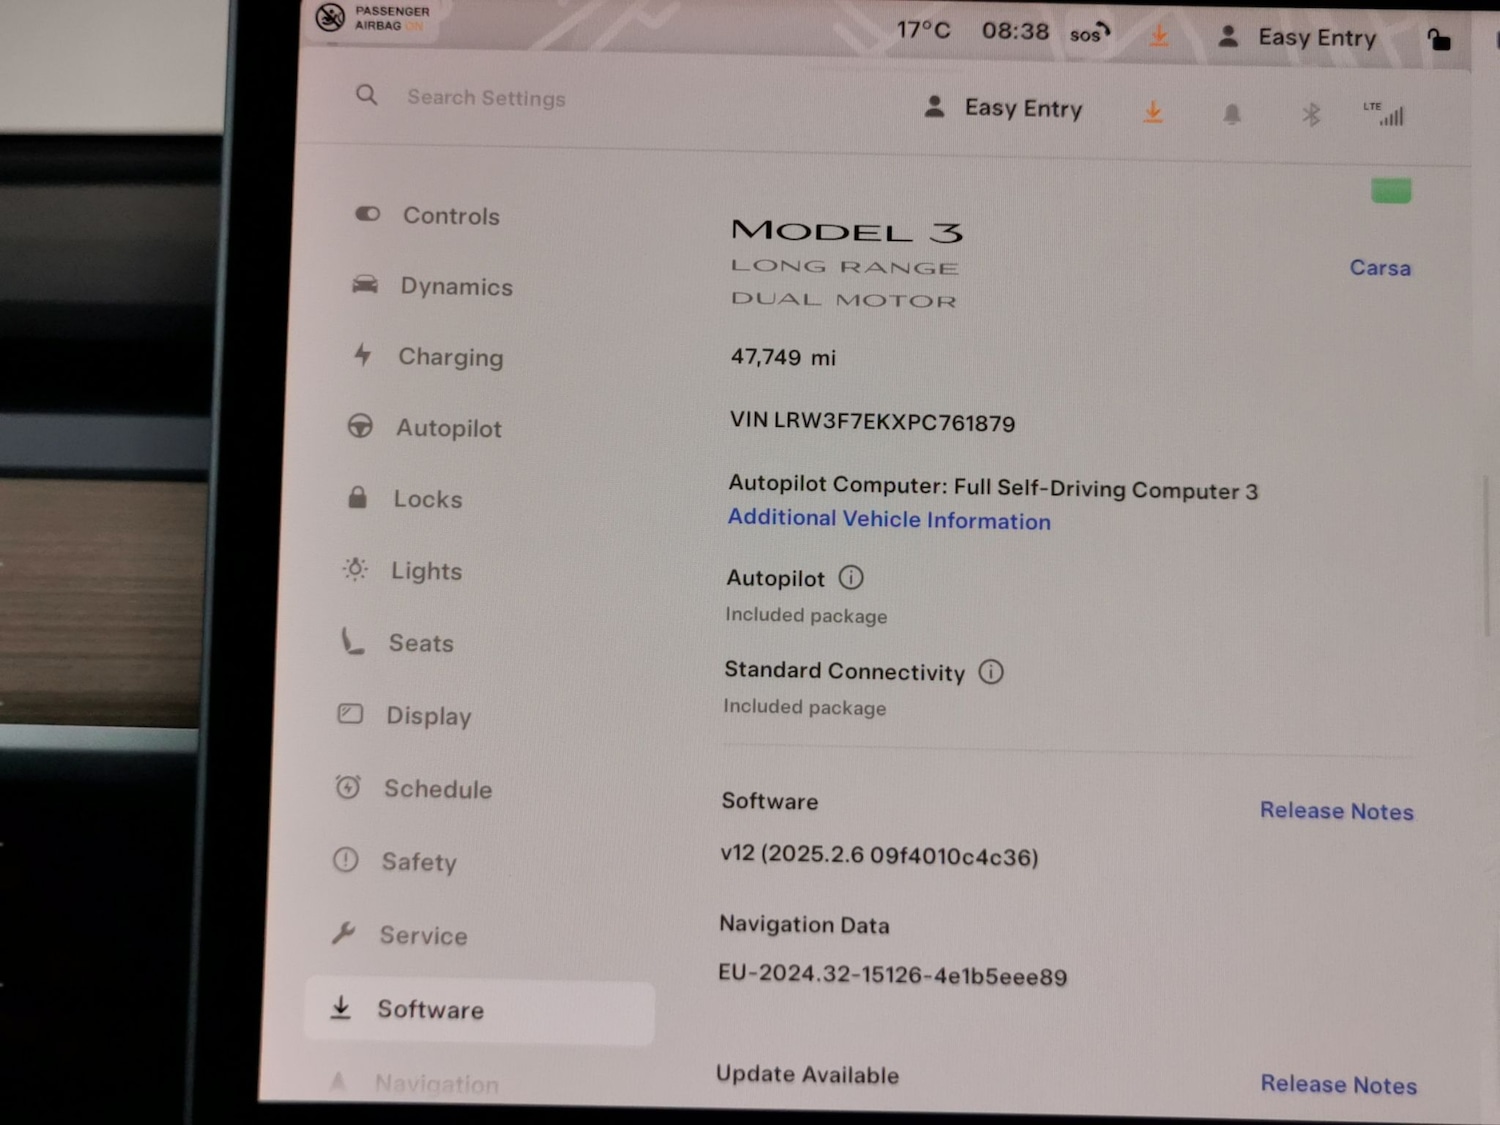Click the v12 (2025.2.6 09f4010c4c36) version text
This screenshot has width=1500, height=1125.
click(x=879, y=855)
